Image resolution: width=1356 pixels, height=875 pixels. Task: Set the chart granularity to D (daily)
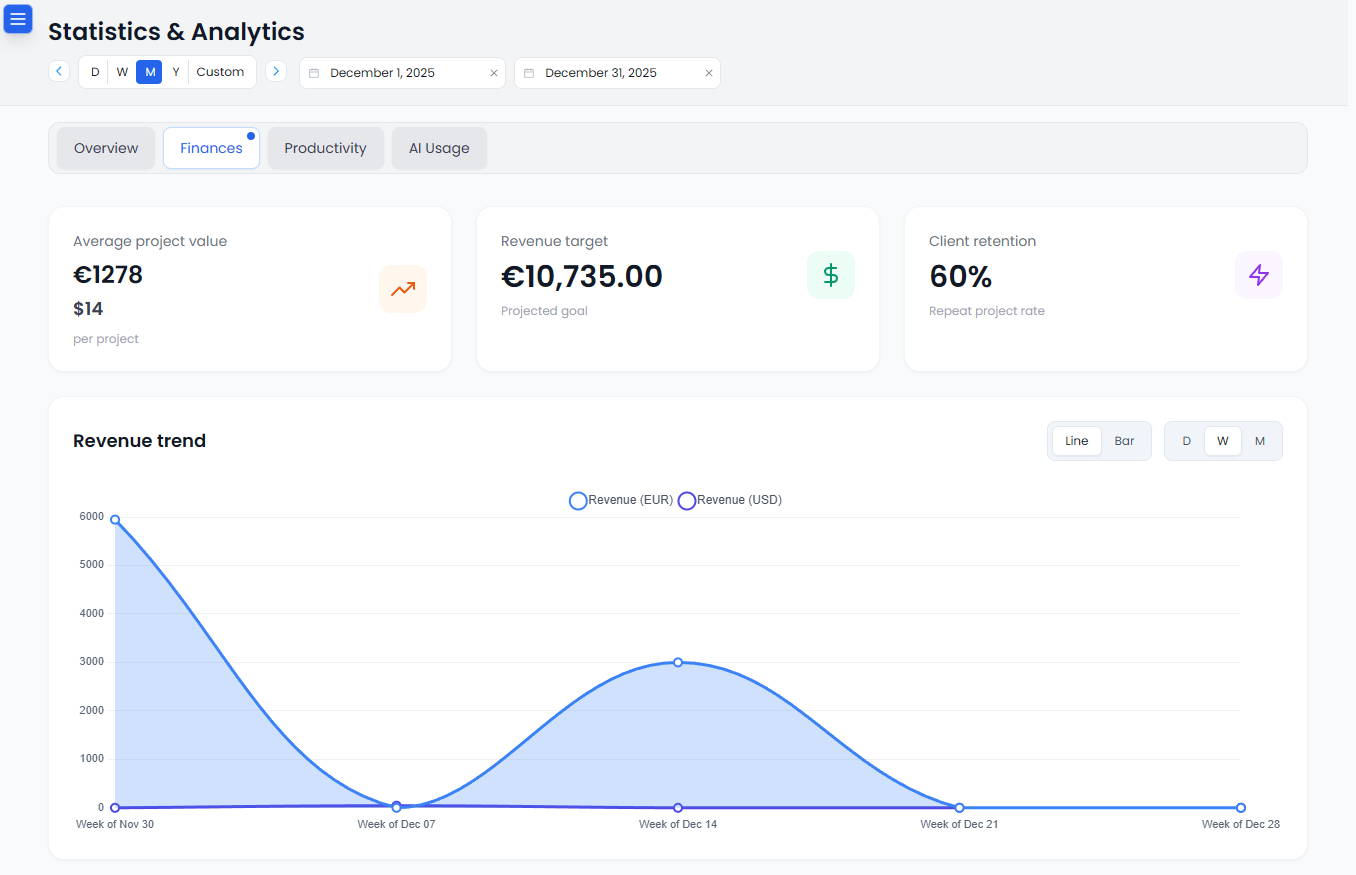(x=1186, y=441)
